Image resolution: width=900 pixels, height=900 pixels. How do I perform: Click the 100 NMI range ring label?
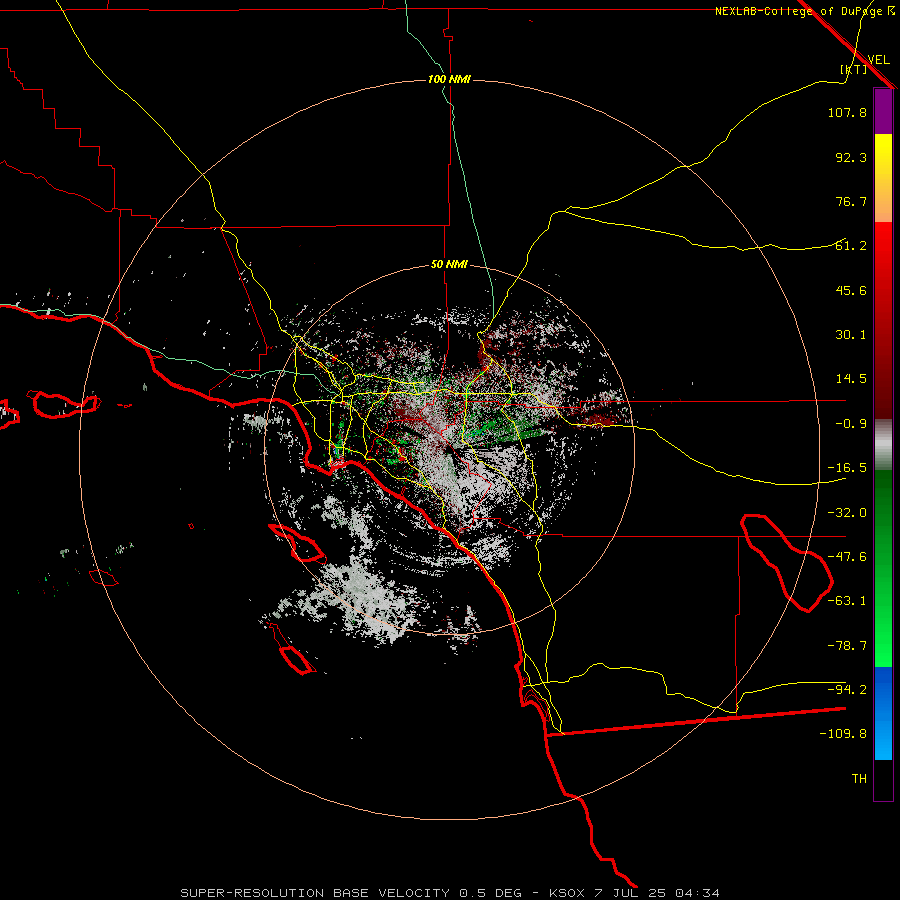click(x=449, y=79)
